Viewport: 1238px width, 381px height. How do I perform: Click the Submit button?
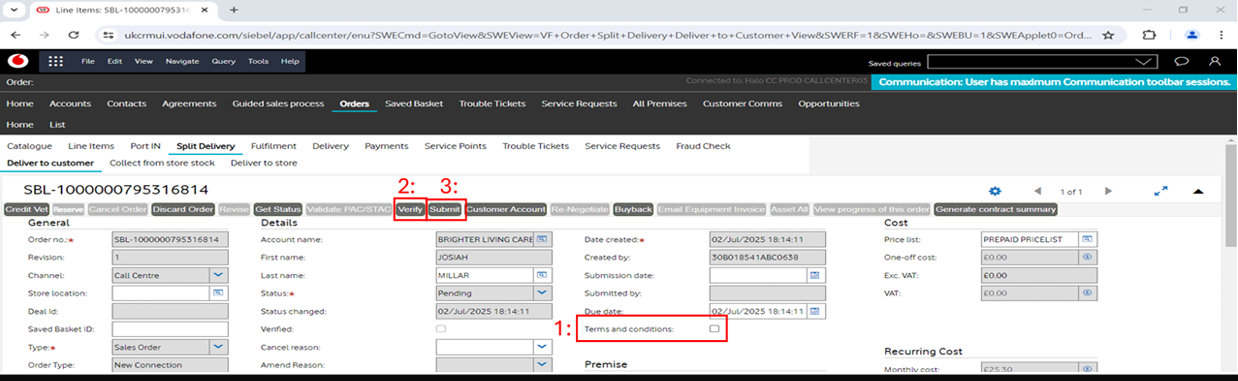click(445, 209)
